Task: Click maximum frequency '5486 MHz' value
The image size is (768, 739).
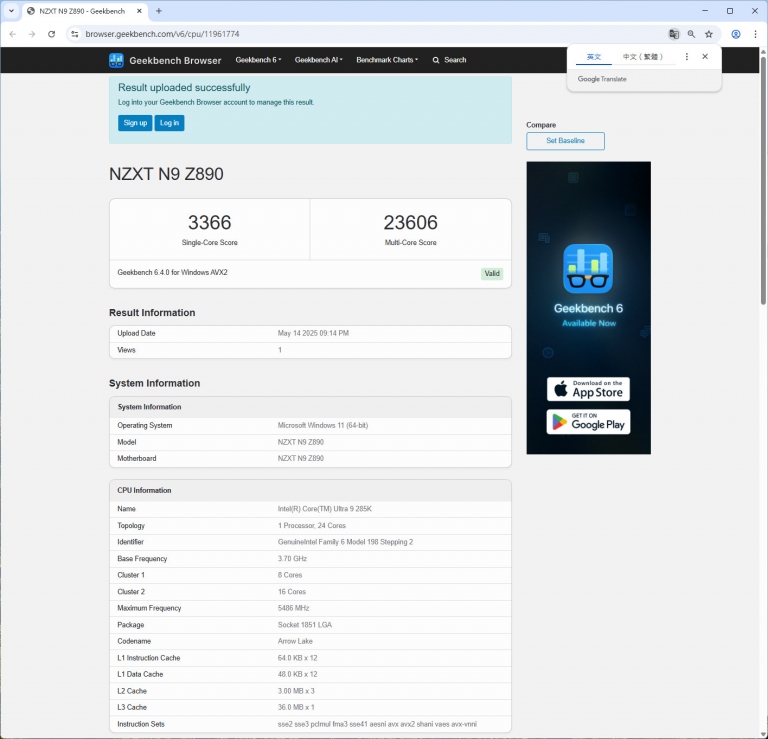Action: (293, 608)
